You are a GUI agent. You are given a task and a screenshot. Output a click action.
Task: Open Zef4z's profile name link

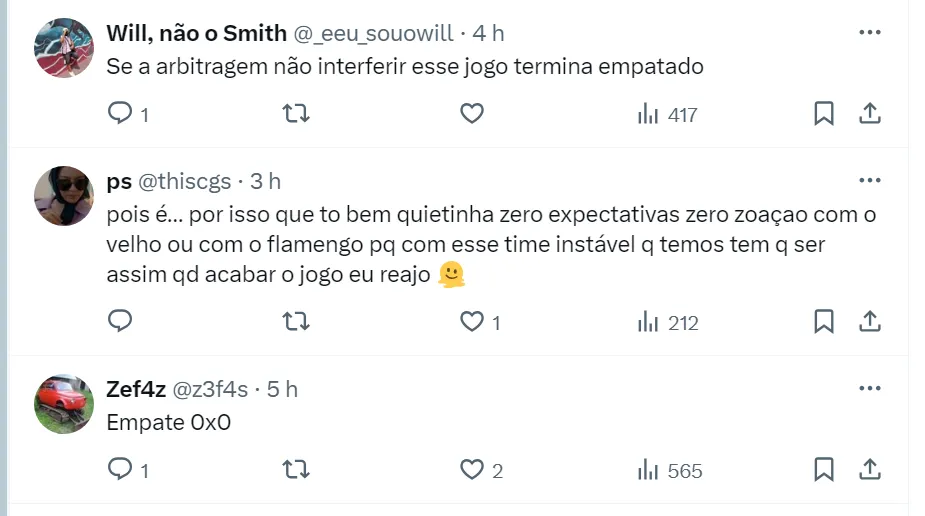coord(136,389)
